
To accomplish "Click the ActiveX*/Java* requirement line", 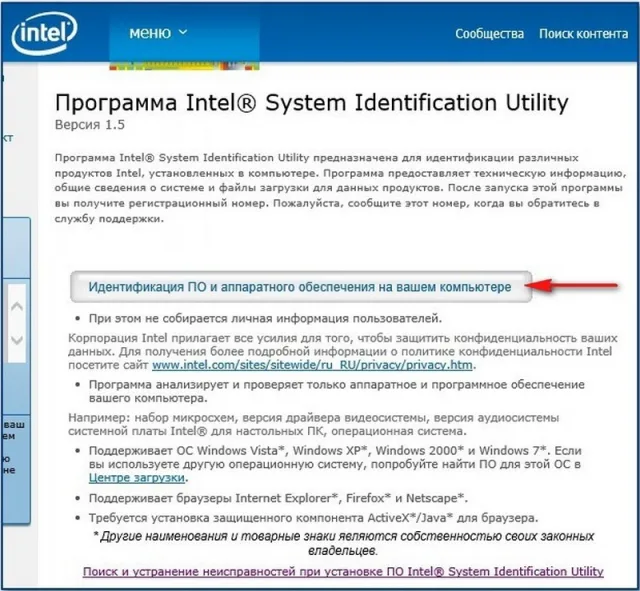I will [313, 518].
